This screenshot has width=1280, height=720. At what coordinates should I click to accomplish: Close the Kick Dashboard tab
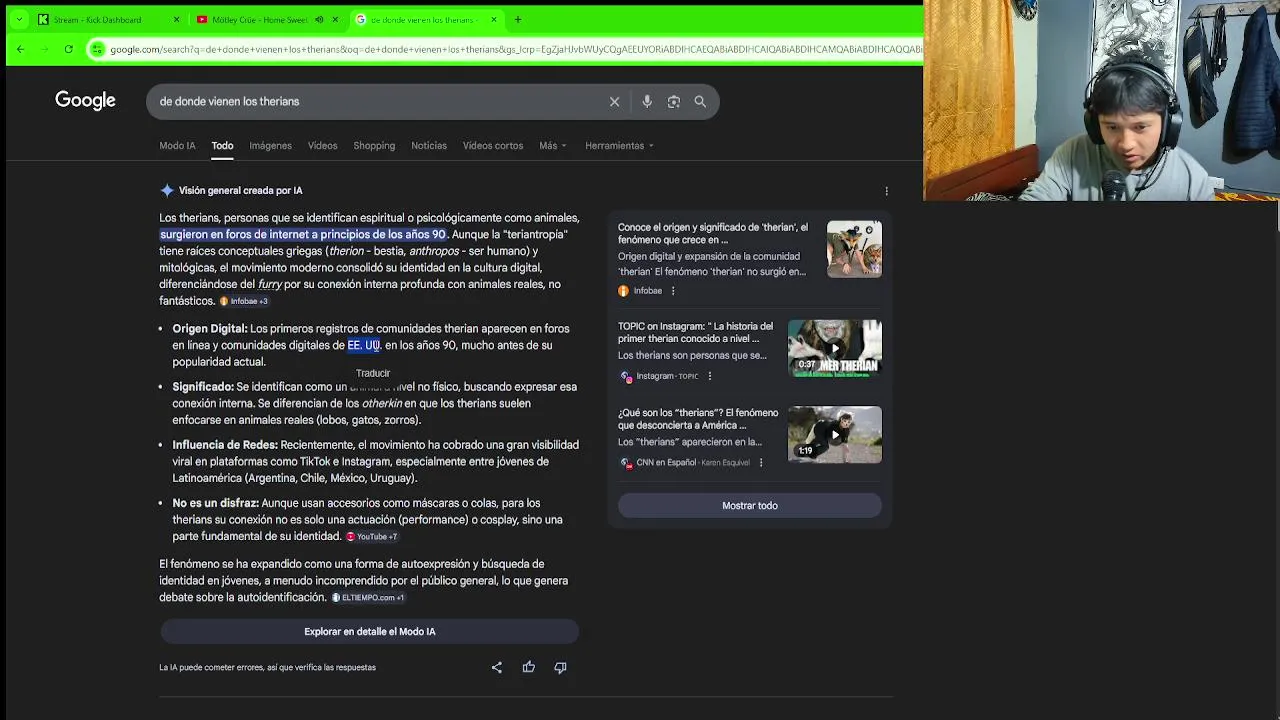click(177, 19)
